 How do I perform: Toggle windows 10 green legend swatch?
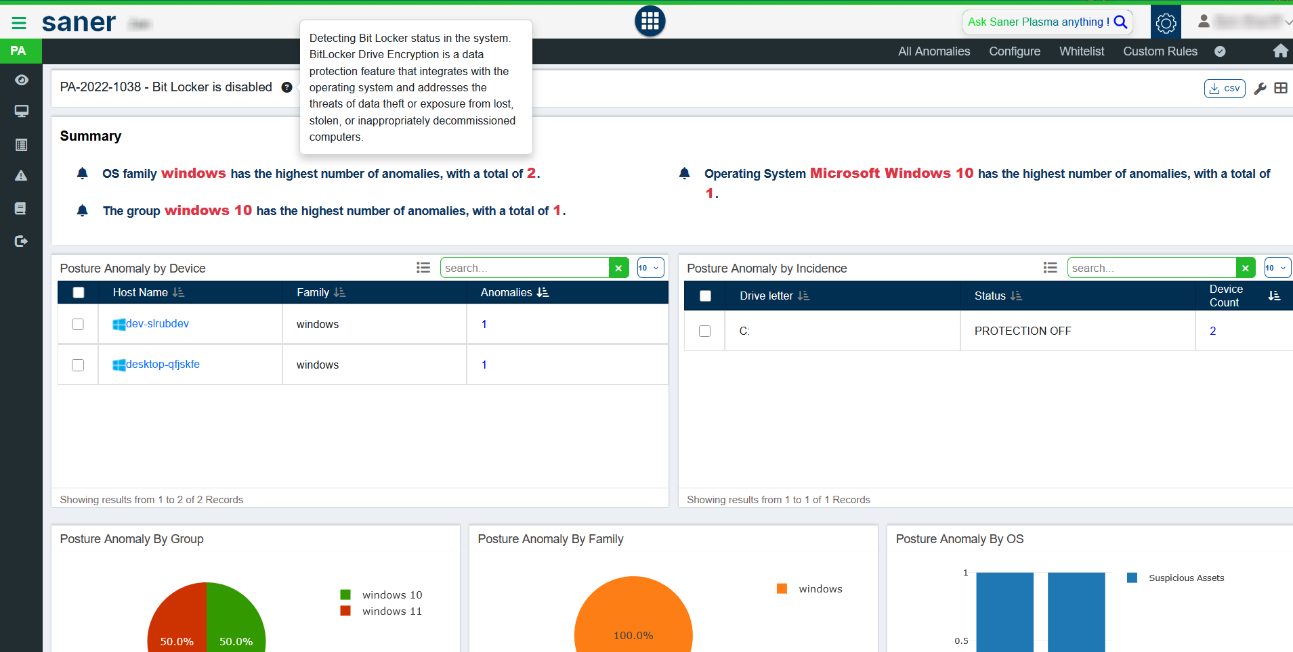346,595
